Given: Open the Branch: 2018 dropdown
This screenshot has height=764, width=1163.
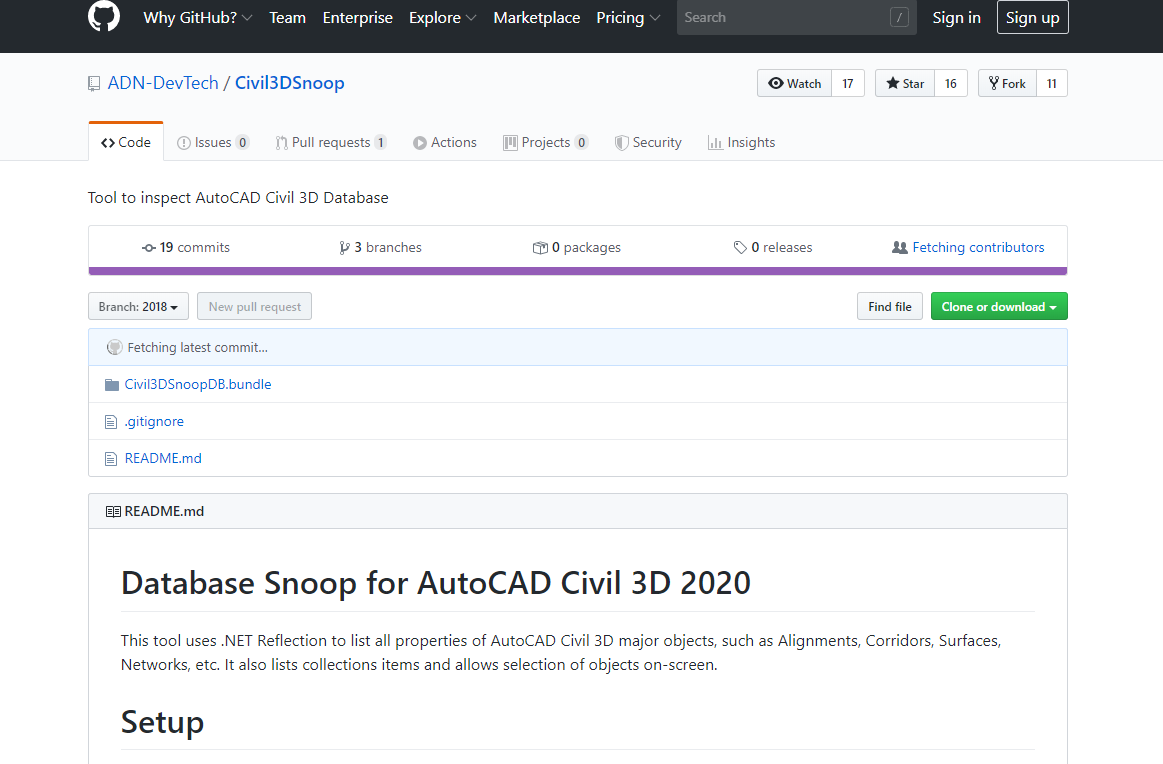Looking at the screenshot, I should point(138,306).
